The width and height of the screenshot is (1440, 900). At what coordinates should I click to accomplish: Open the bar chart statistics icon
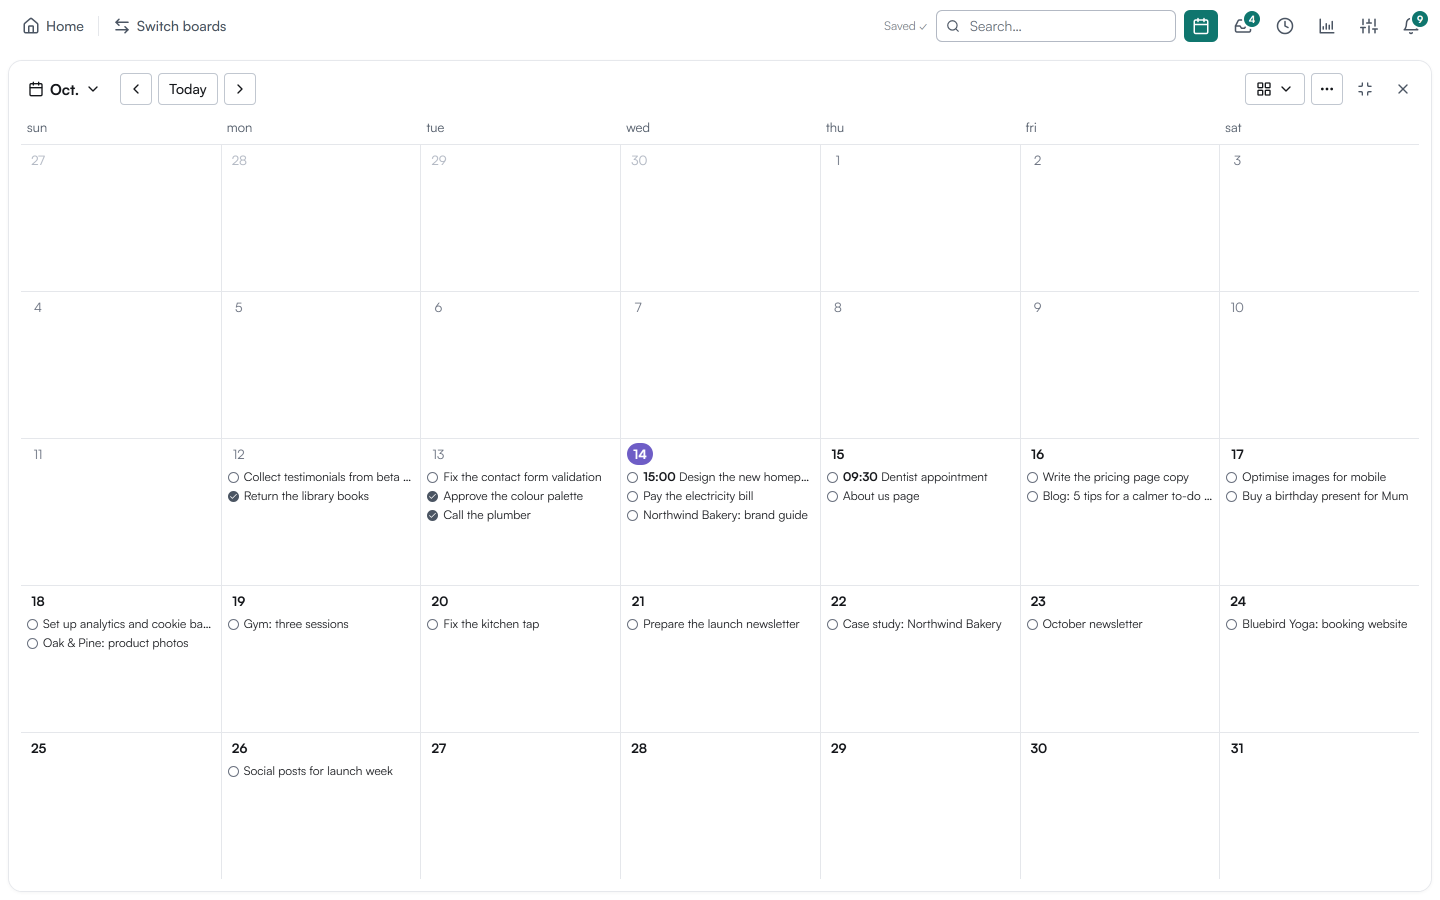tap(1327, 26)
